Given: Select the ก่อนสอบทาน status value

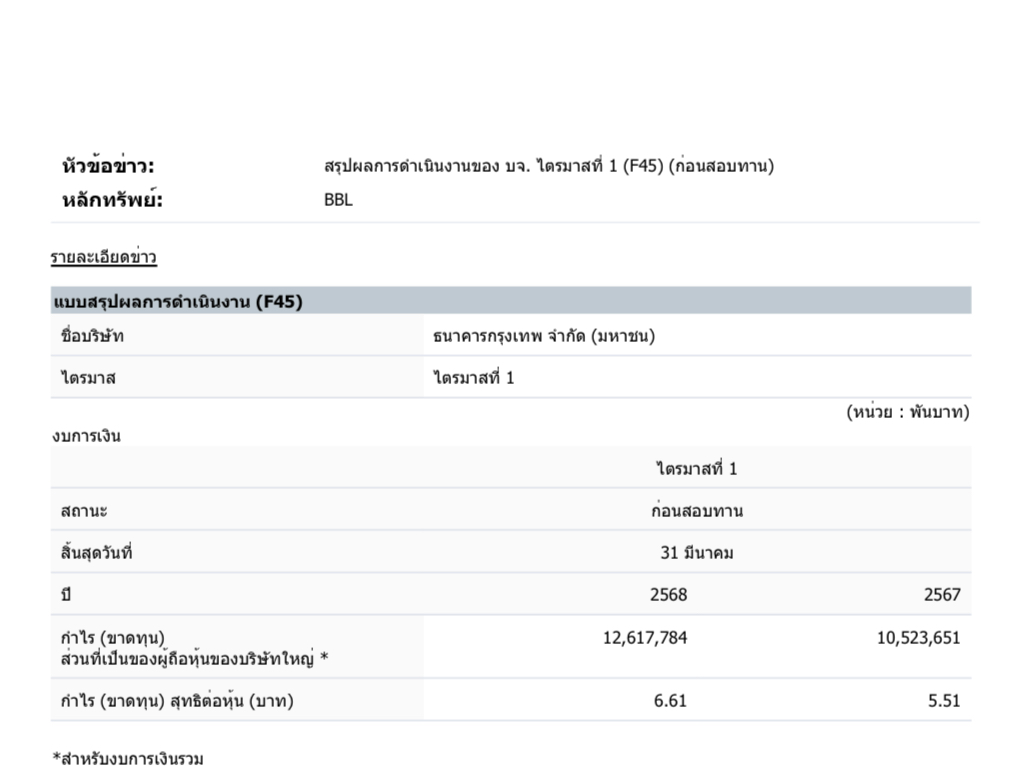Looking at the screenshot, I should point(696,512).
